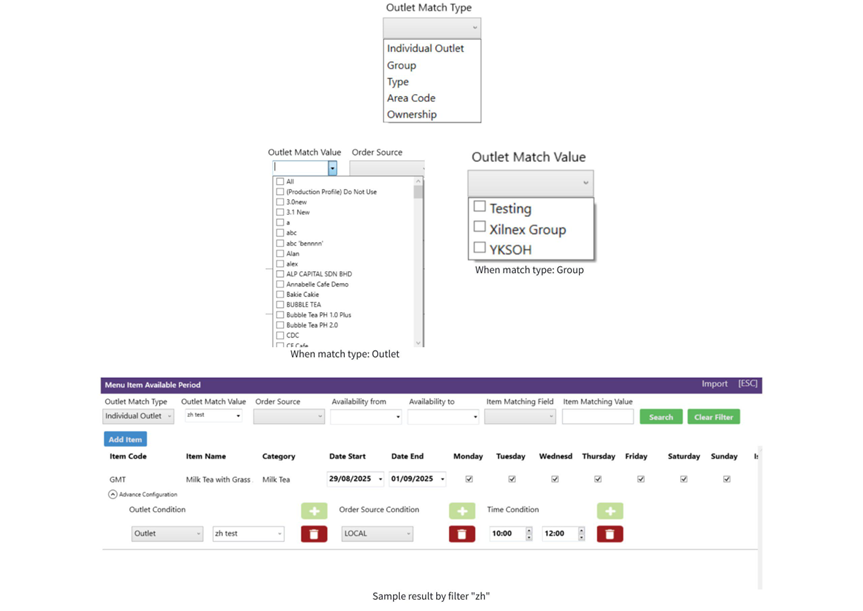This screenshot has width=863, height=611.
Task: Click the green plus for Time Condition
Action: (609, 511)
